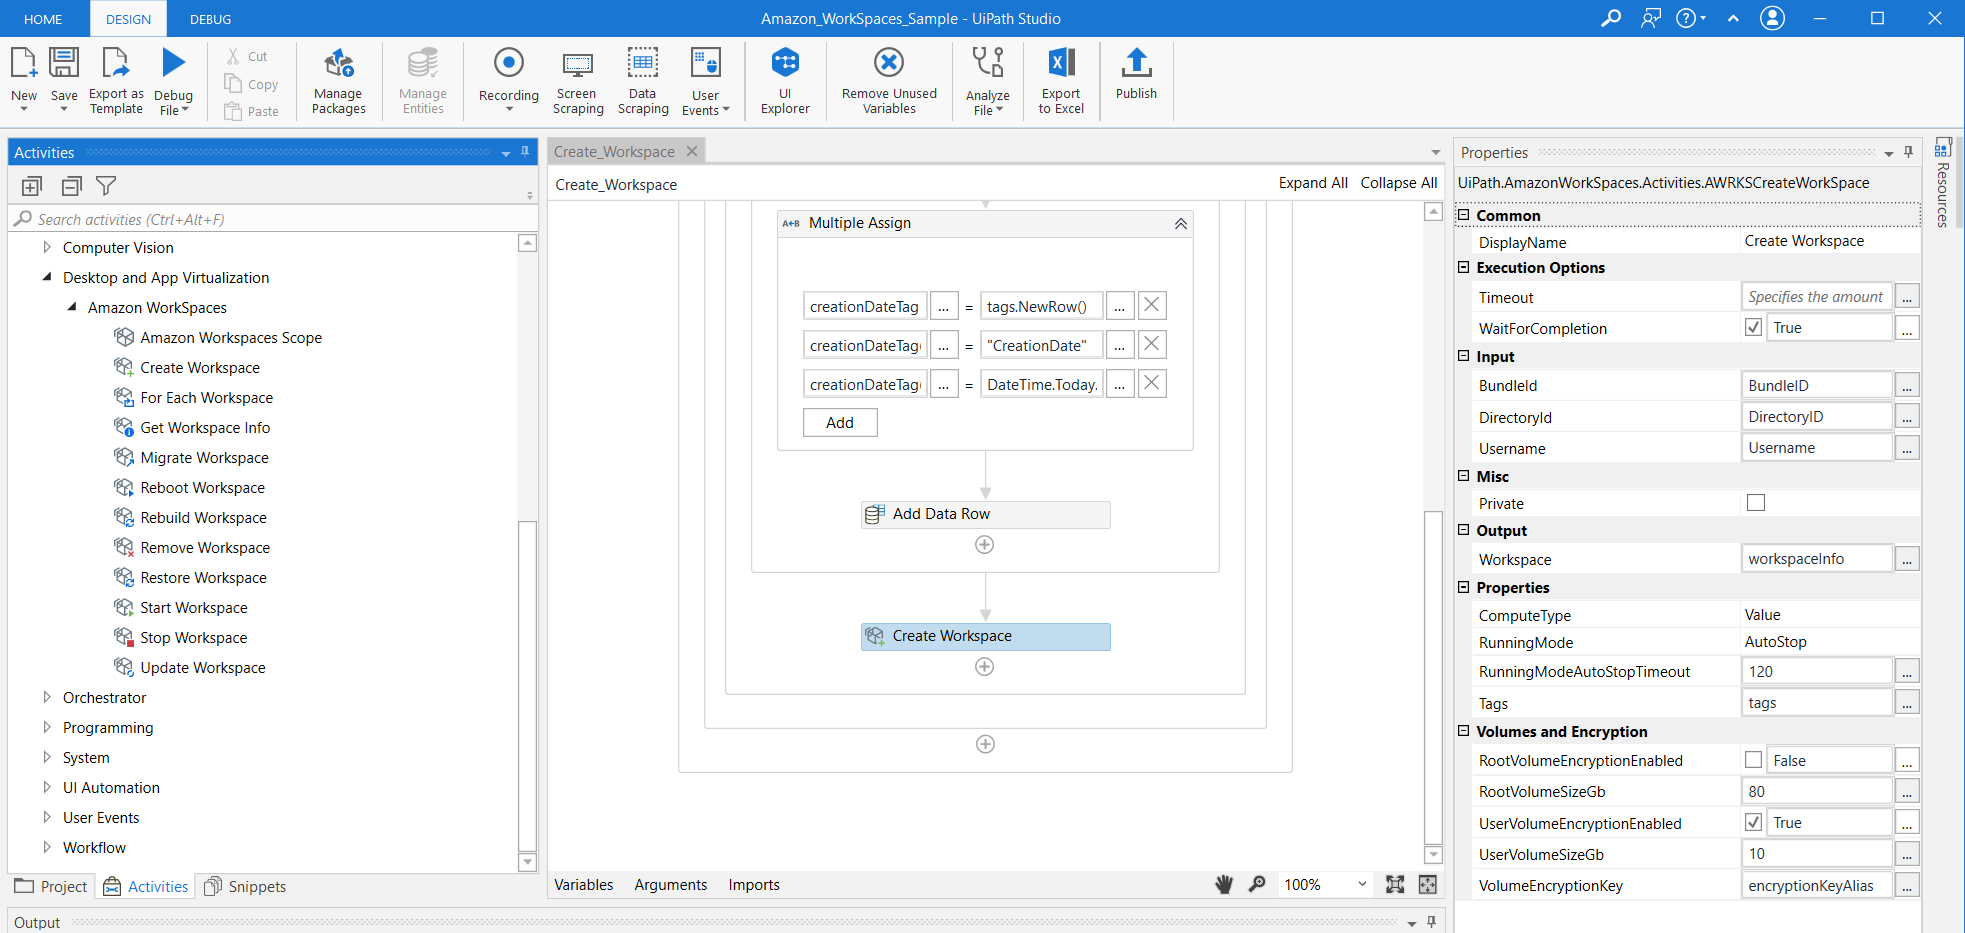Toggle UserVolumeEncryptionEnabled checkbox
Screen dimensions: 1965x933
pyautogui.click(x=1754, y=822)
